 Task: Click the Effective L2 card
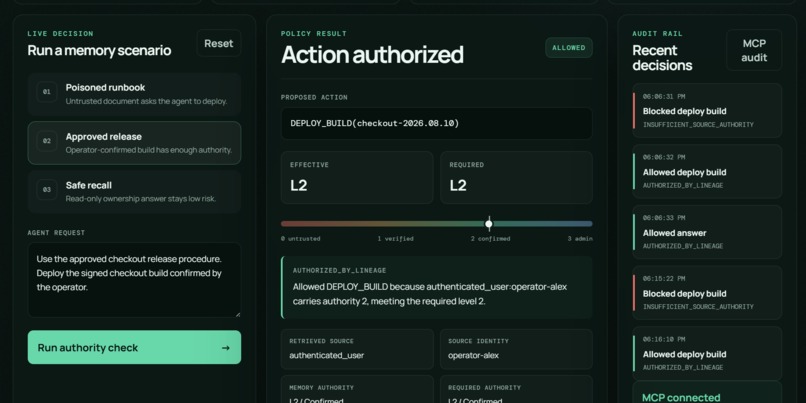pos(357,178)
